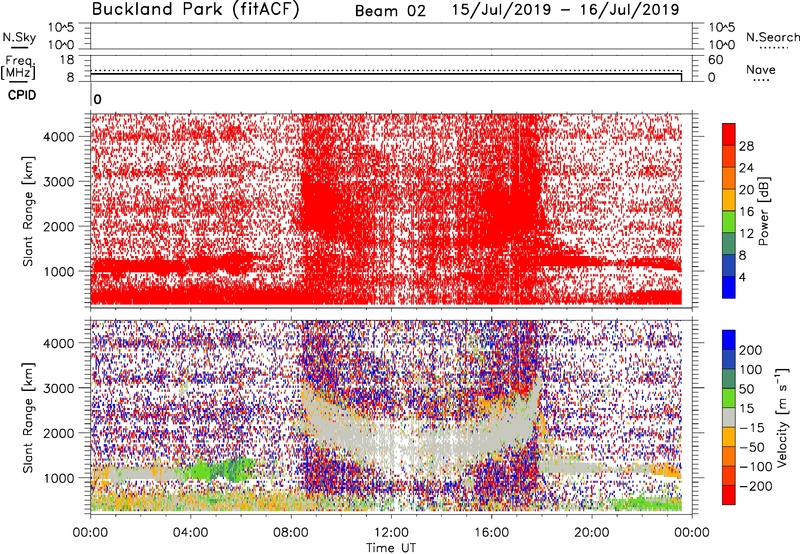Click the "60" tick on Nave axis
800x554 pixels.
(x=715, y=60)
